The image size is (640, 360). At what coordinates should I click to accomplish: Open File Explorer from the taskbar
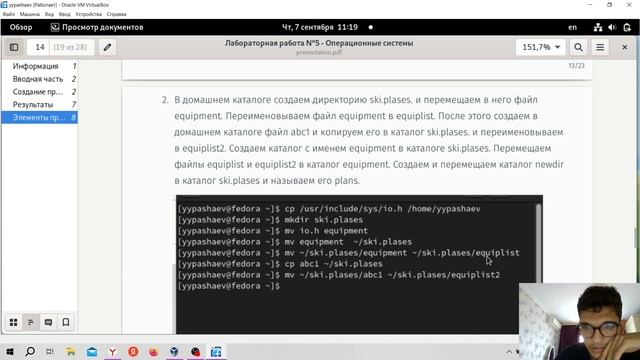71,351
